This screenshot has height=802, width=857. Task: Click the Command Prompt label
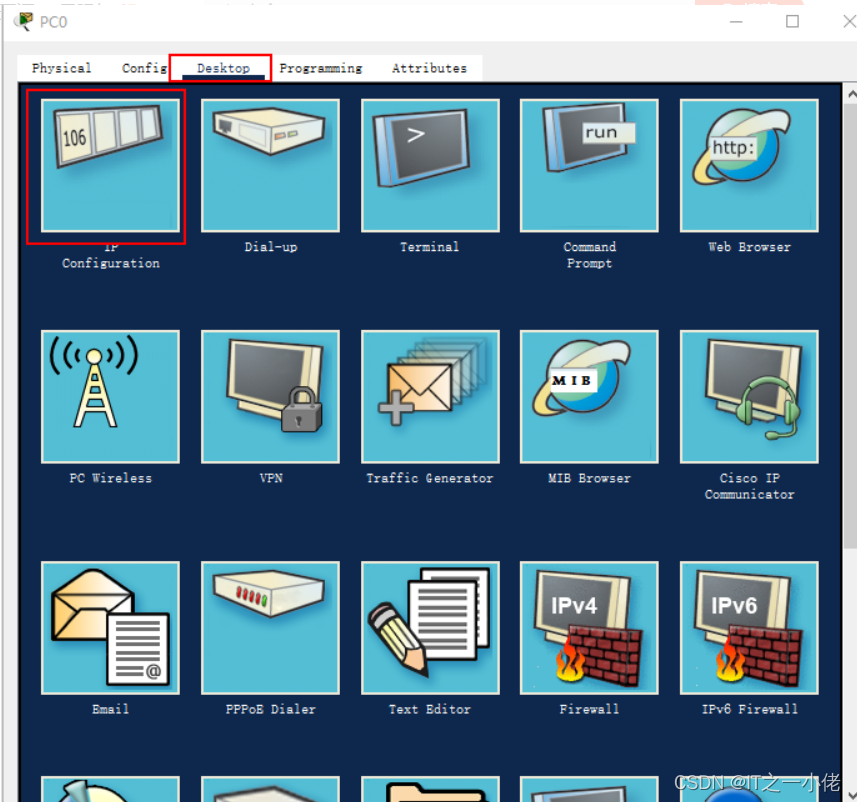[589, 255]
